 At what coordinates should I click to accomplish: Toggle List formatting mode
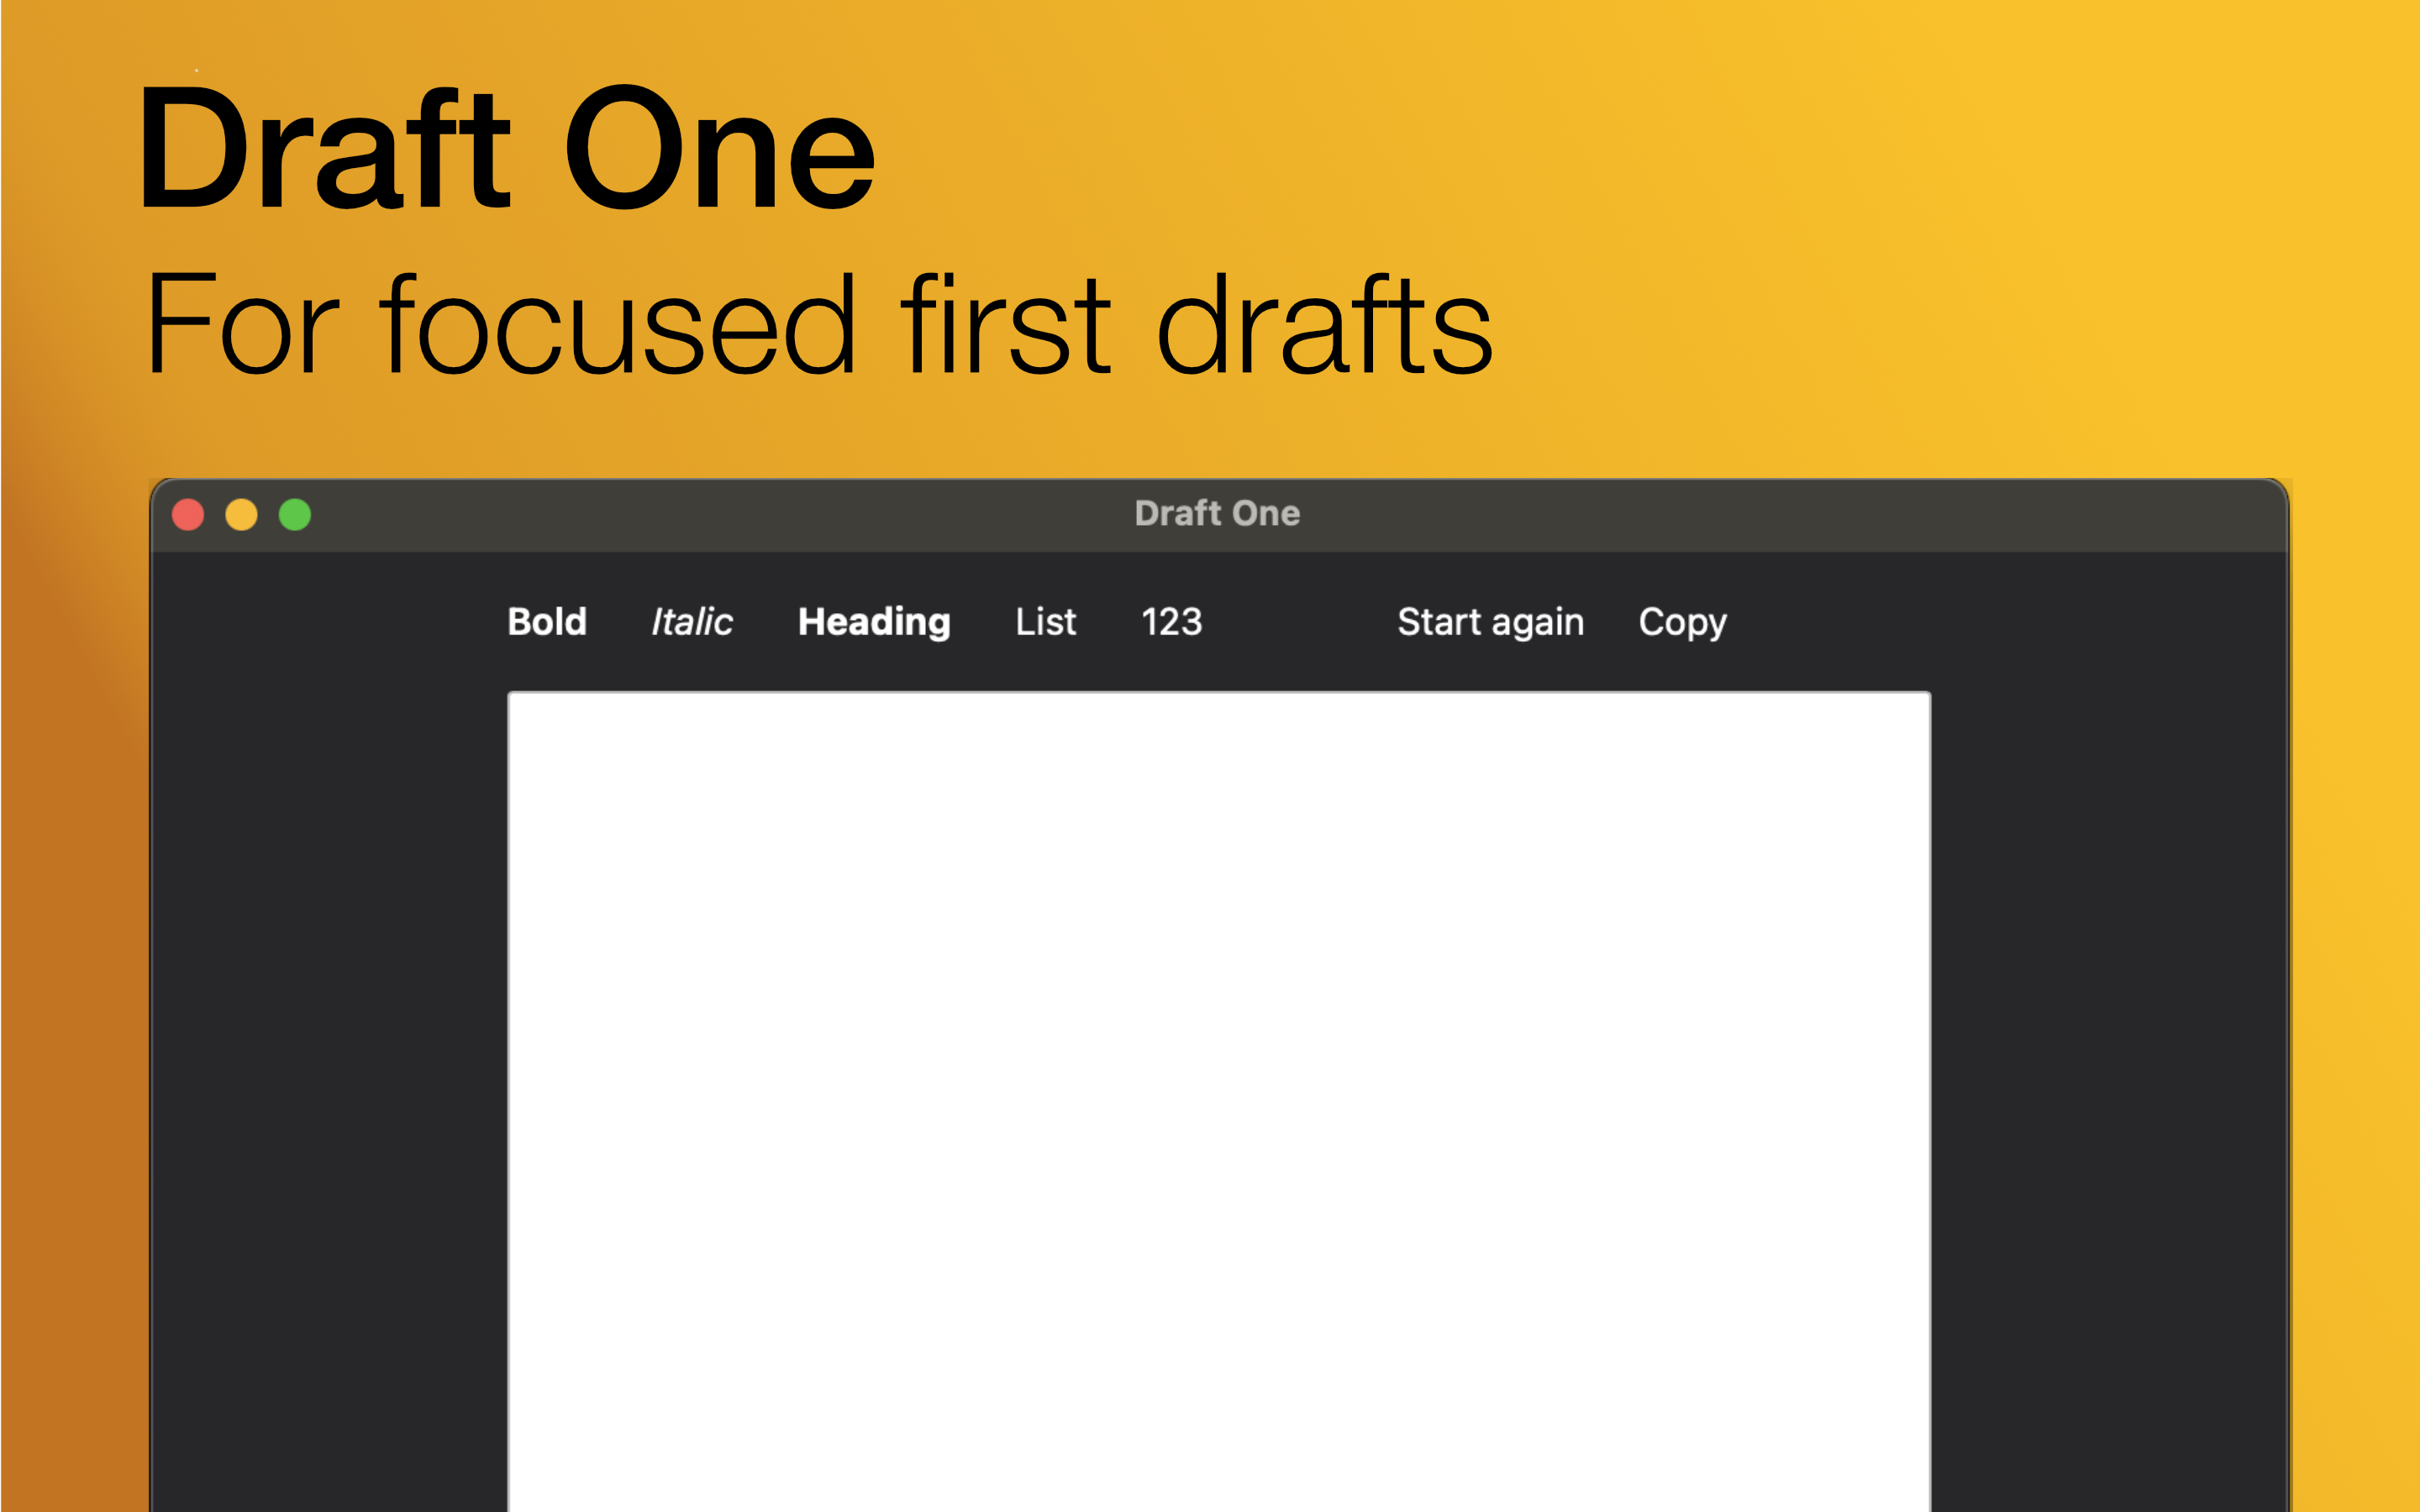(1045, 620)
